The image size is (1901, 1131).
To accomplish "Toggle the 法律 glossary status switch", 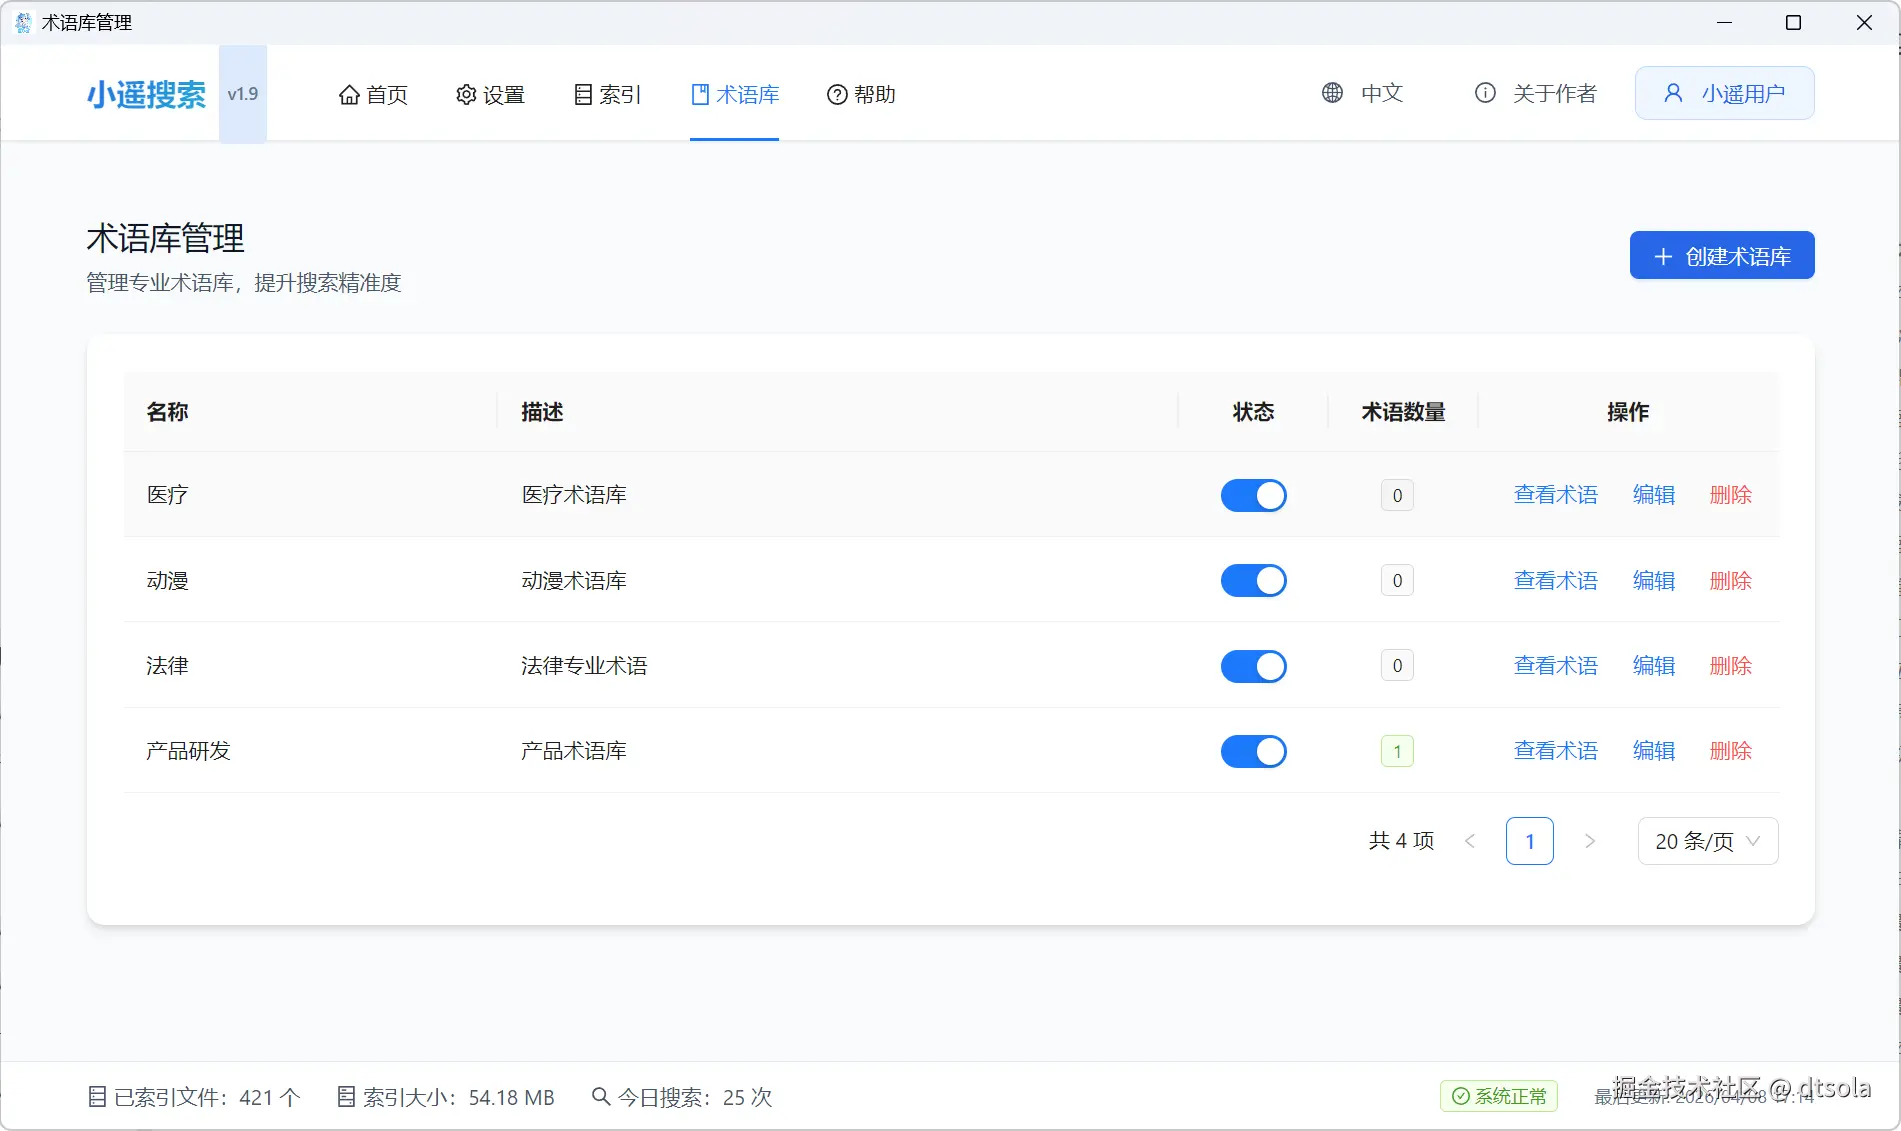I will click(x=1254, y=666).
